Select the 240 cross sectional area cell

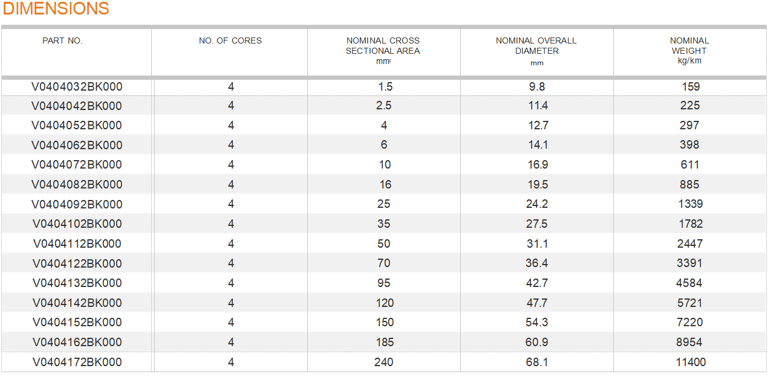[384, 362]
